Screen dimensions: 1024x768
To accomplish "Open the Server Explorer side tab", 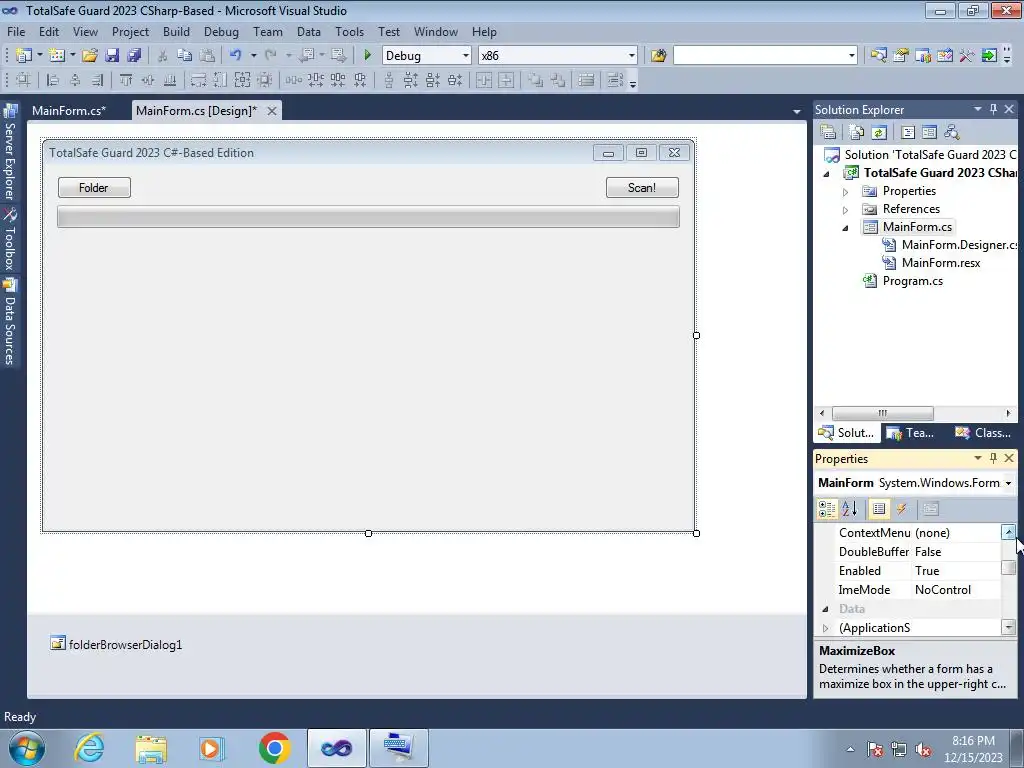I will tap(10, 153).
